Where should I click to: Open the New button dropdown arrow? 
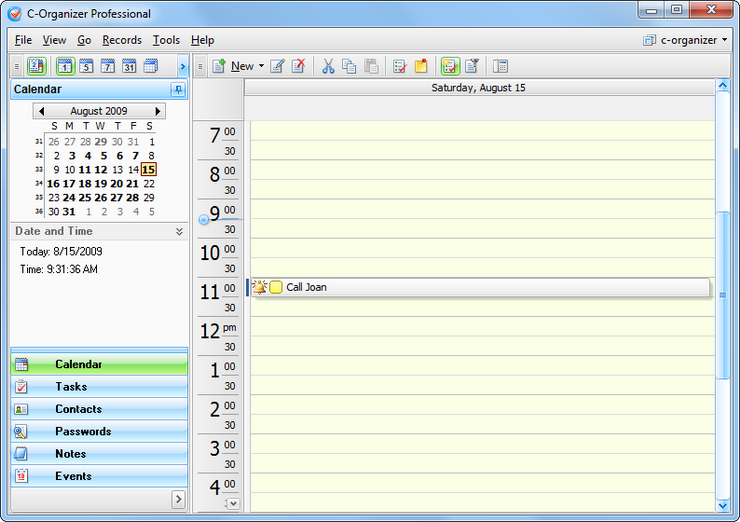tap(261, 67)
